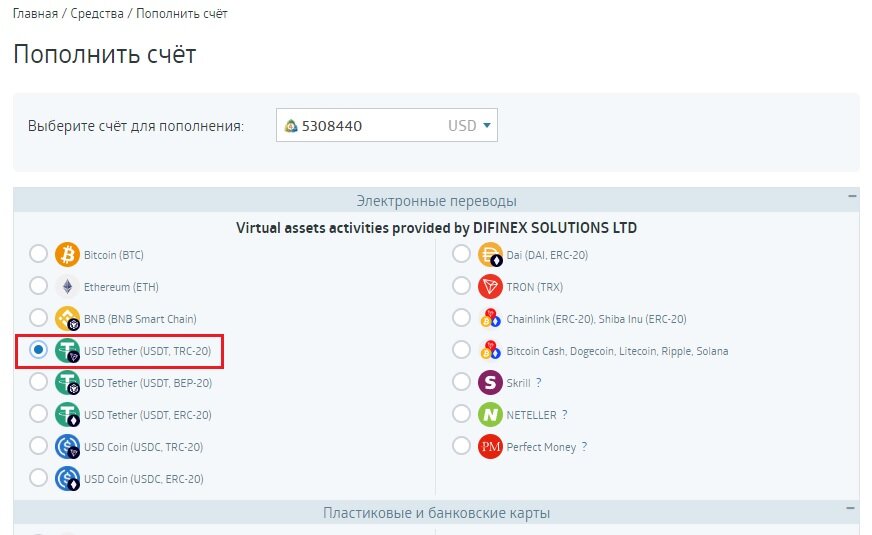This screenshot has height=535, width=872.
Task: Click the USD Tether ERC-20 label text
Action: click(148, 415)
